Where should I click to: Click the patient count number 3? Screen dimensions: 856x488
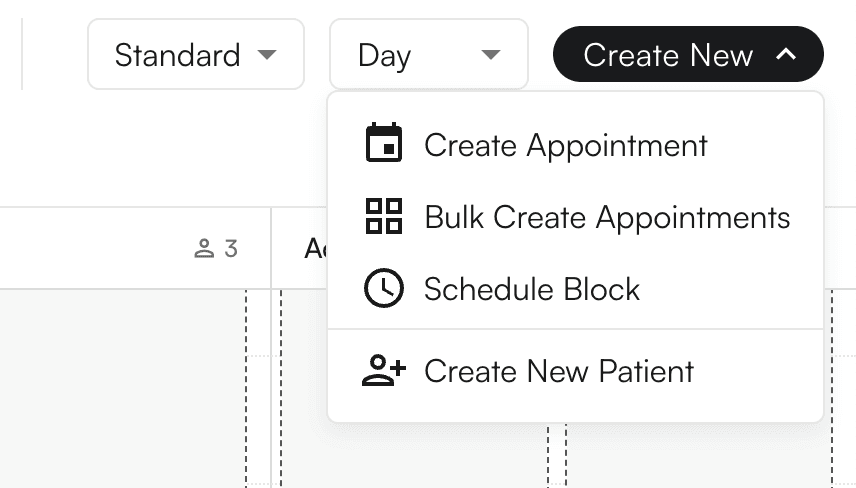[x=231, y=248]
